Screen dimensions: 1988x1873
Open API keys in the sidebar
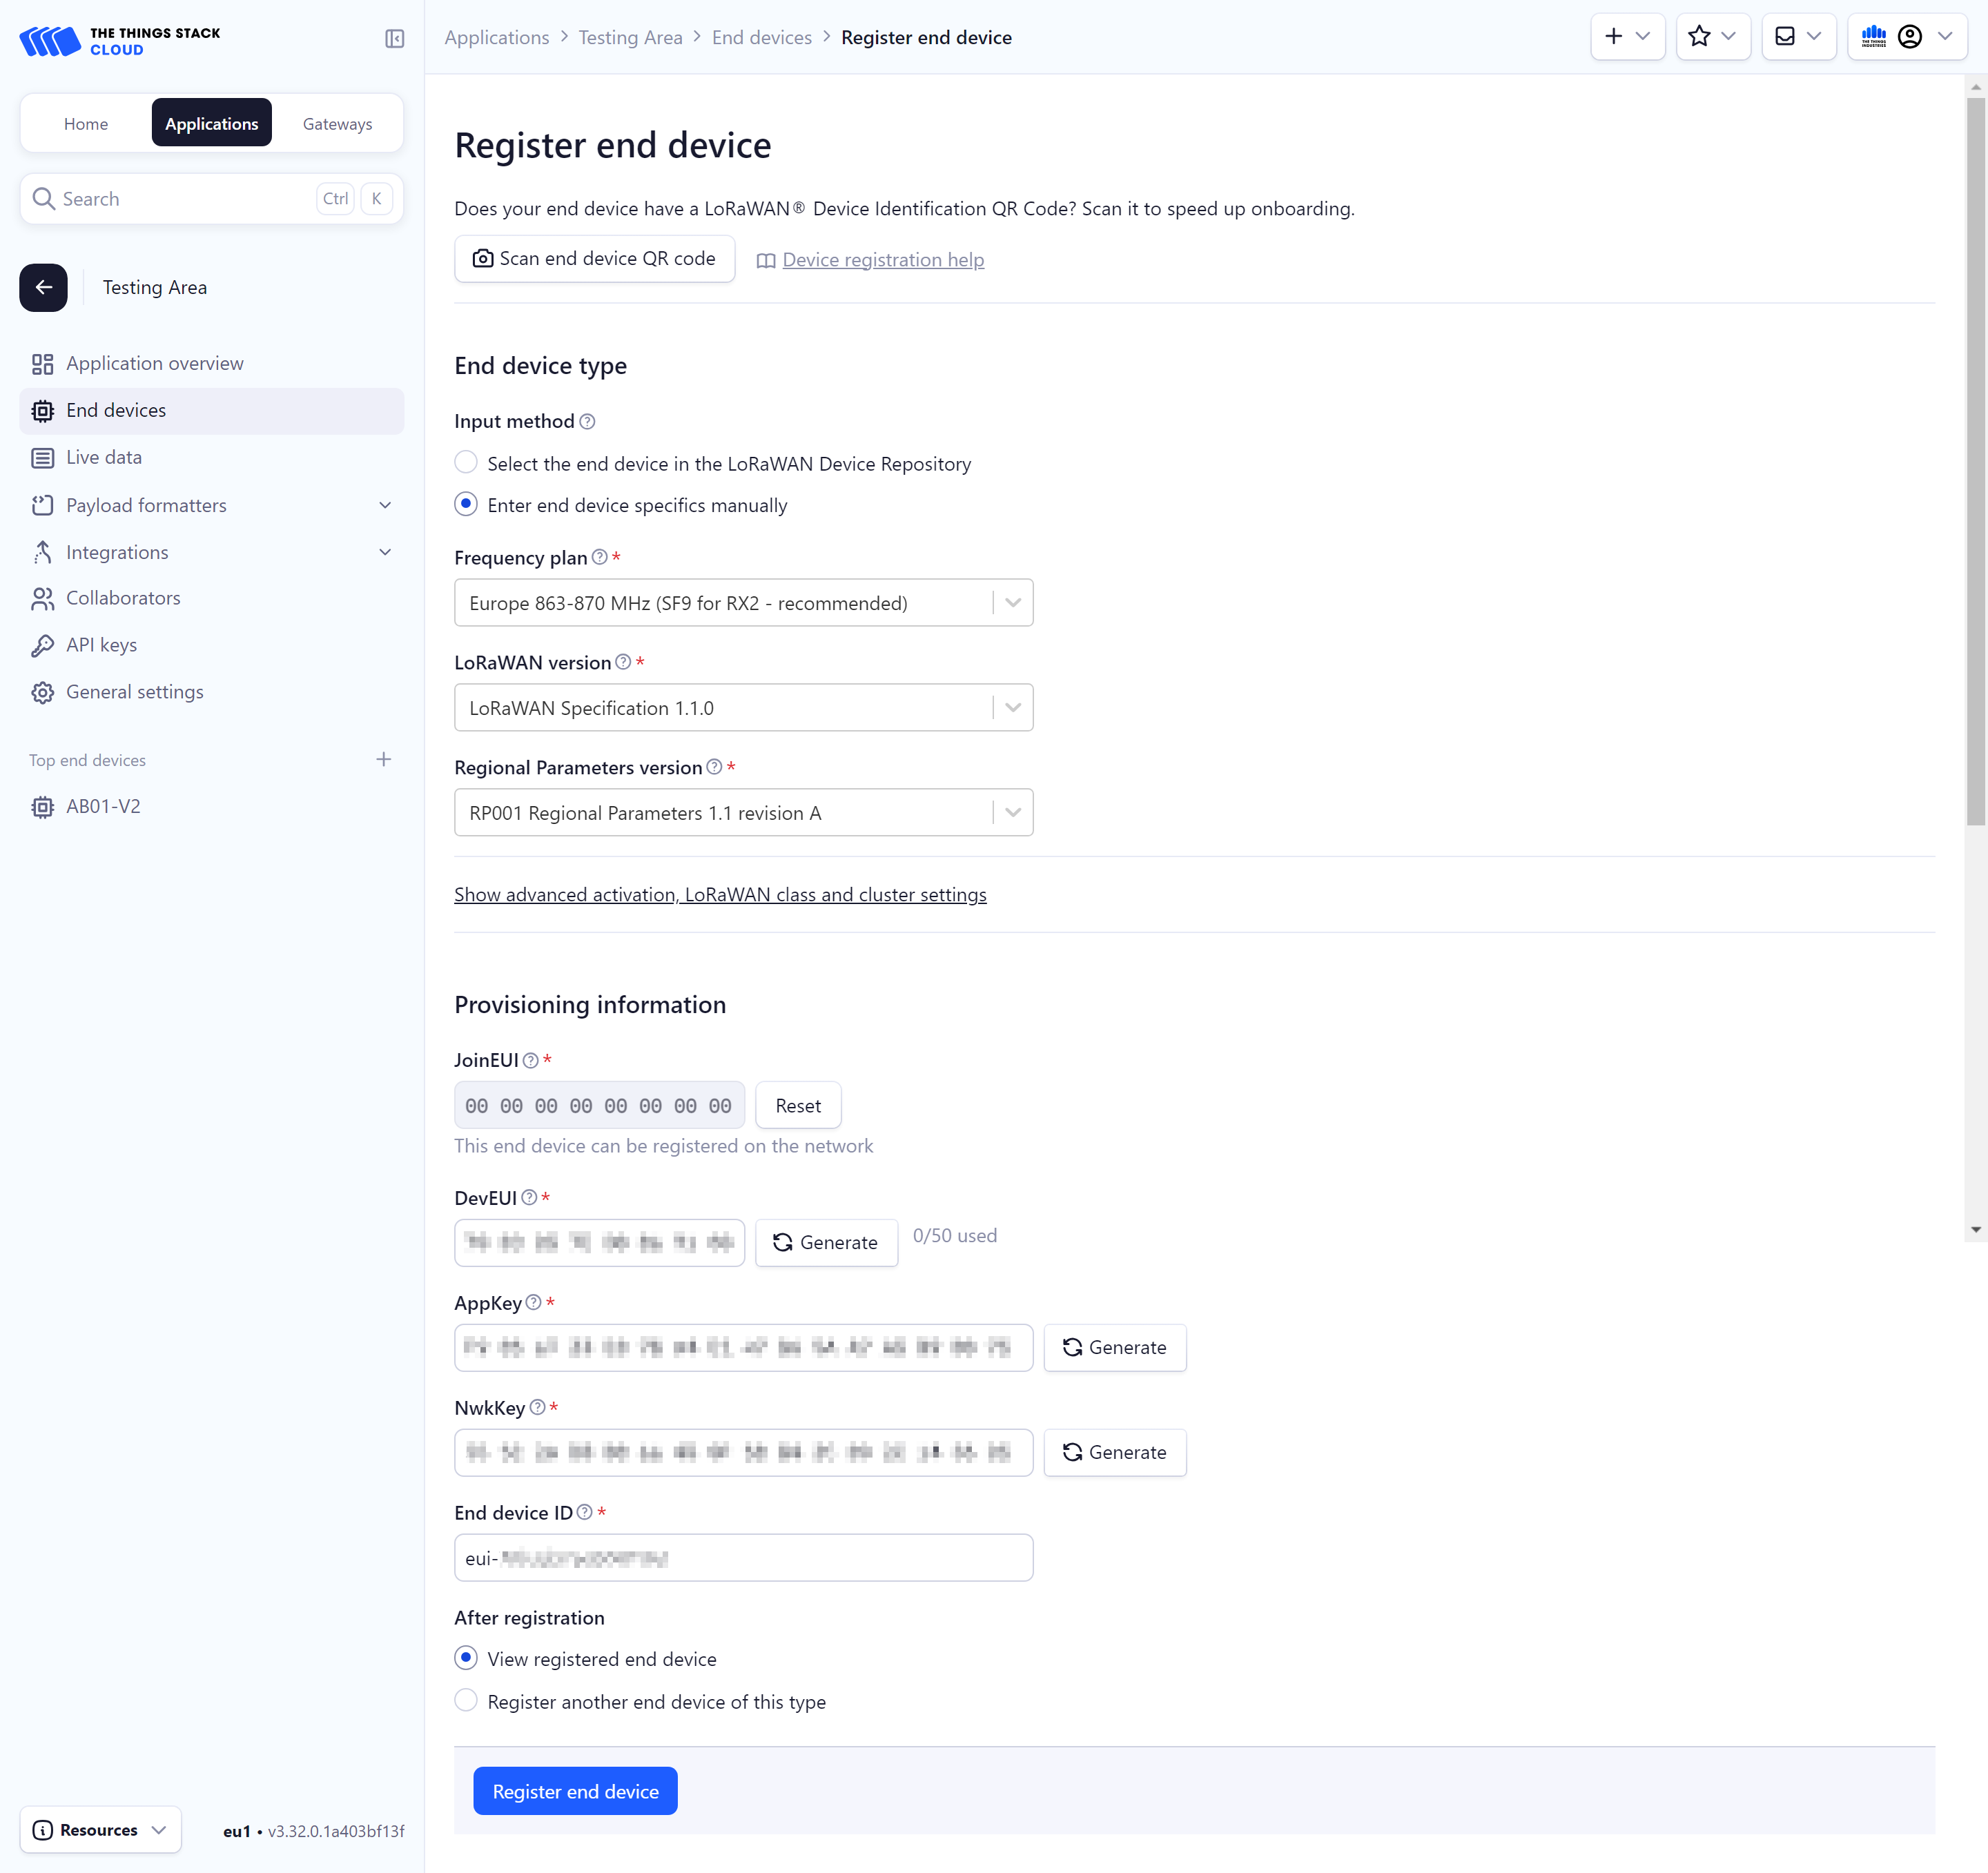coord(101,645)
